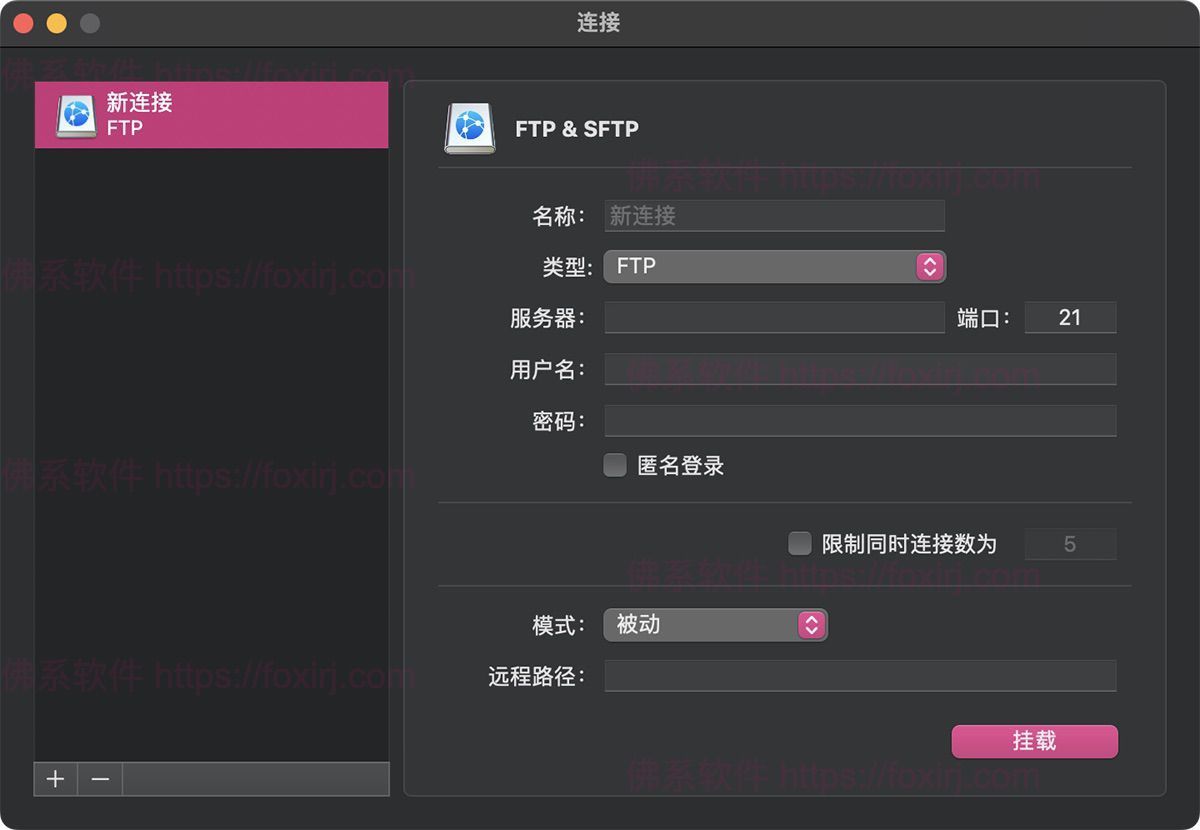
Task: Click the connection limit field showing 5
Action: point(1070,544)
